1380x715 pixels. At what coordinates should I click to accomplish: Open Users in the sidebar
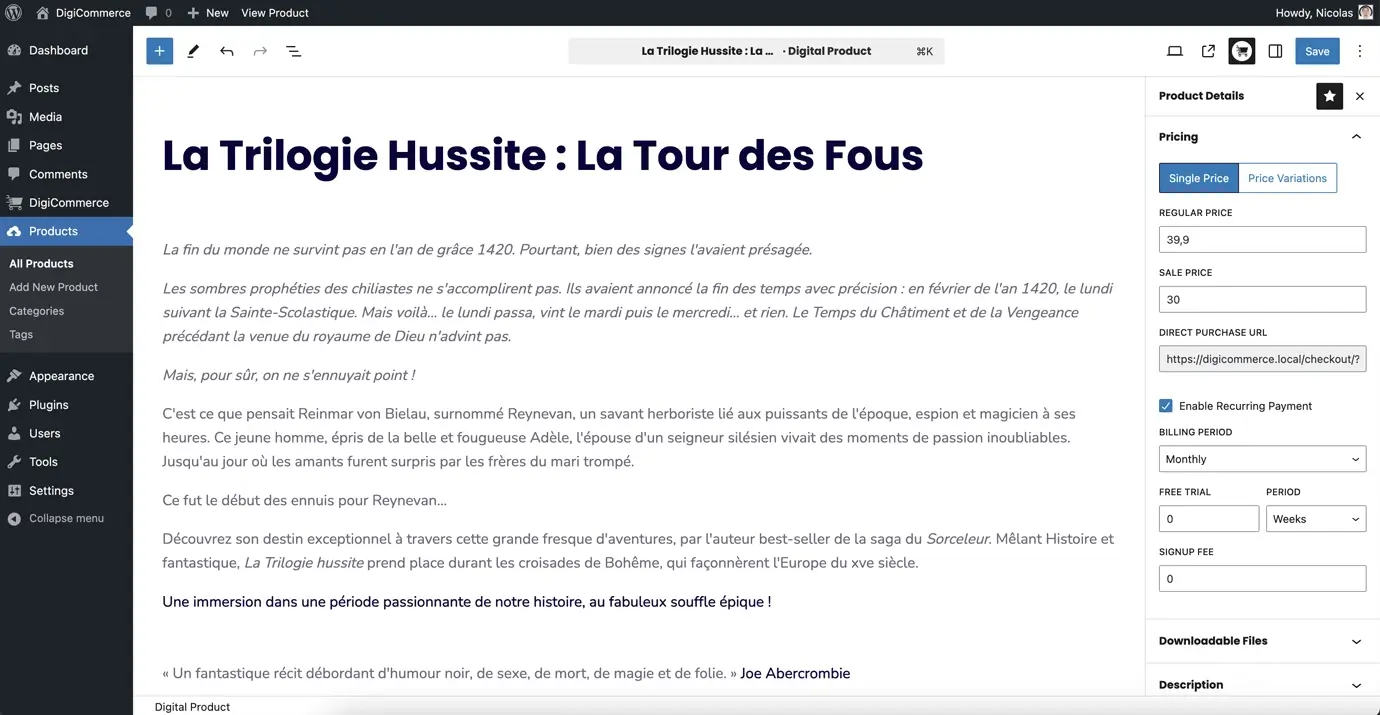66,433
